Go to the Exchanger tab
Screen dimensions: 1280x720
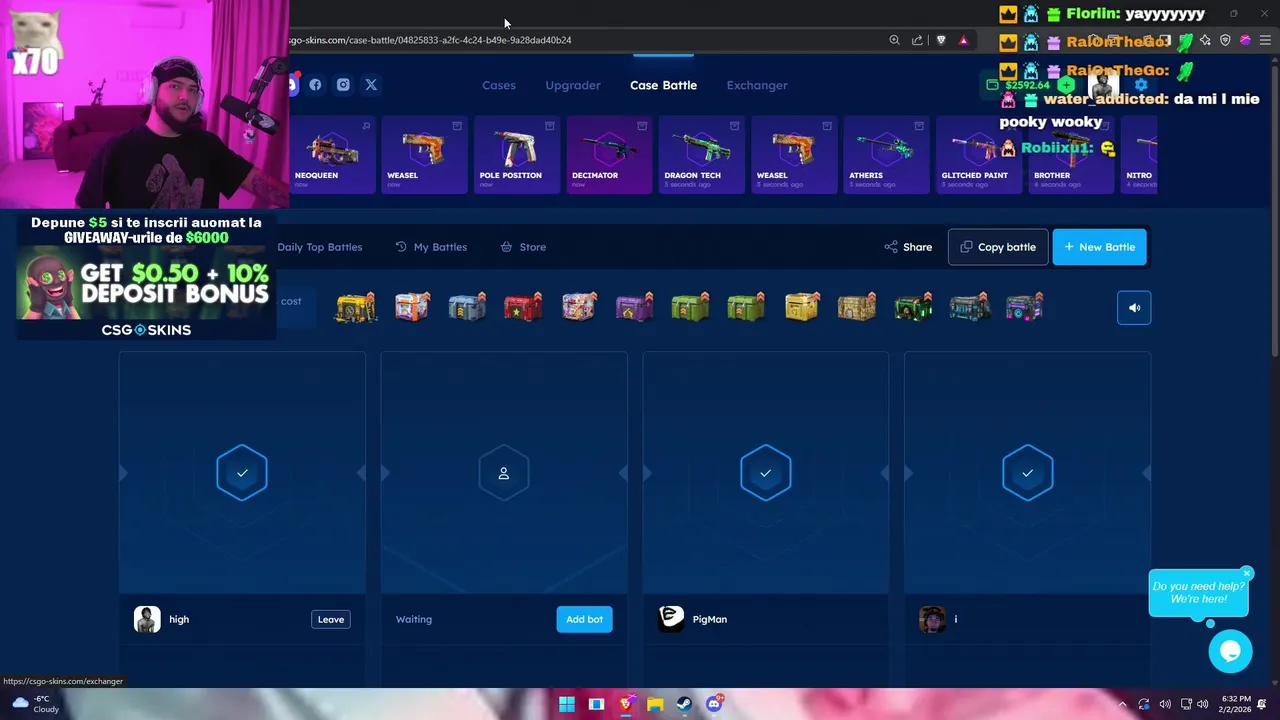[757, 85]
